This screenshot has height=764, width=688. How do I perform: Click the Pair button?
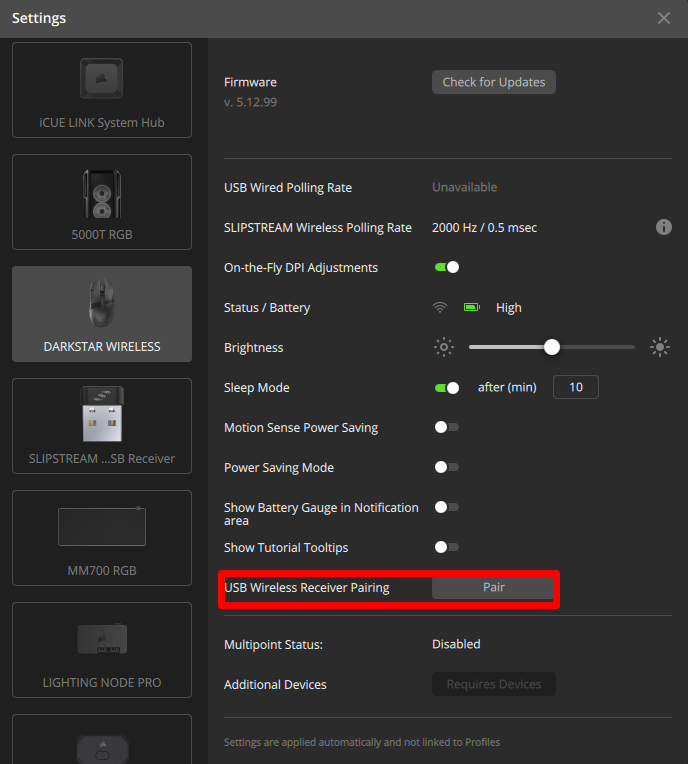[x=493, y=588]
